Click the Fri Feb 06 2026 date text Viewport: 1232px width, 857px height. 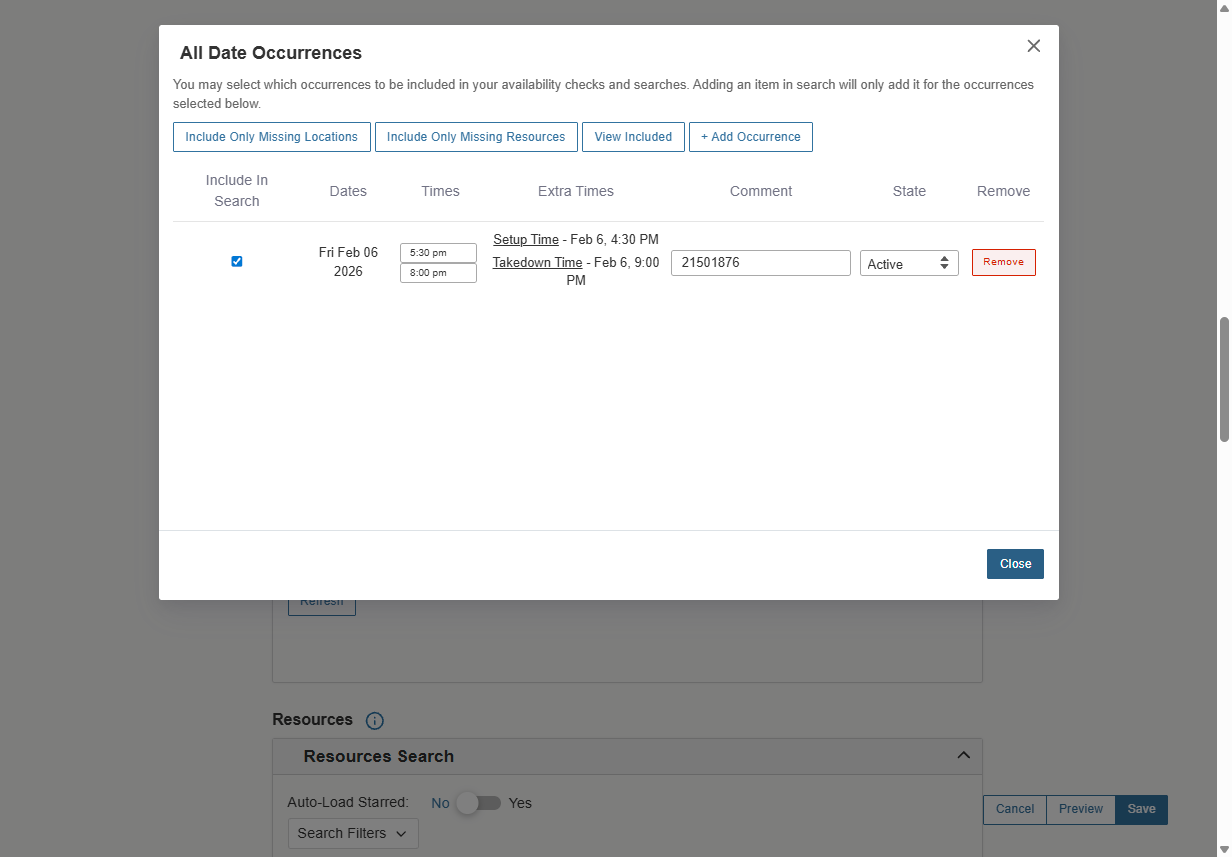[x=348, y=262]
